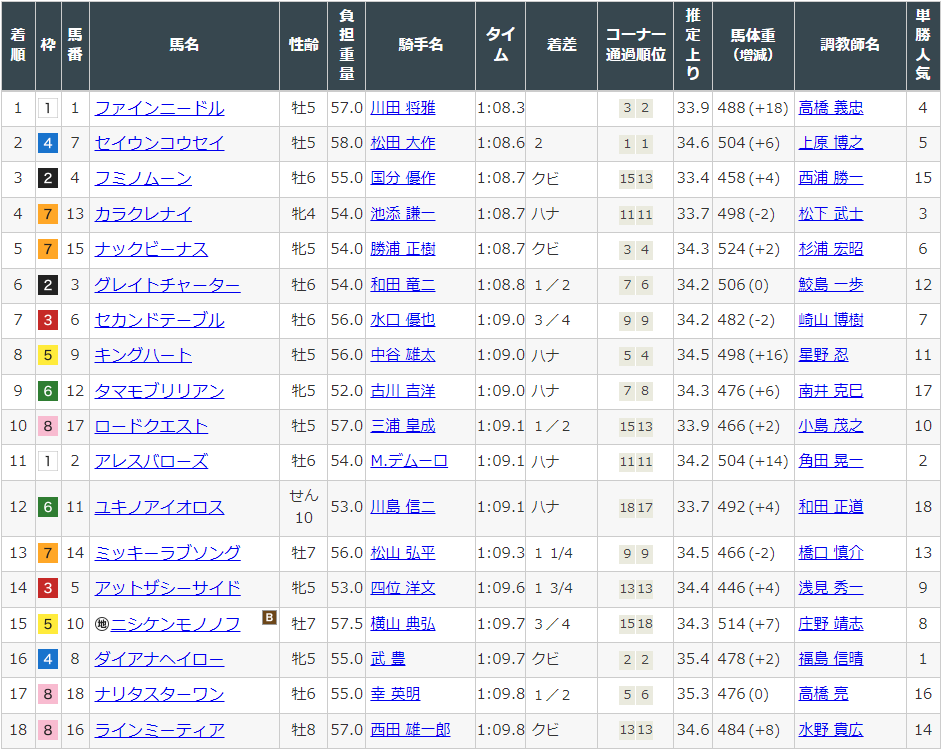Click last-3F cell 35.4

693,659
